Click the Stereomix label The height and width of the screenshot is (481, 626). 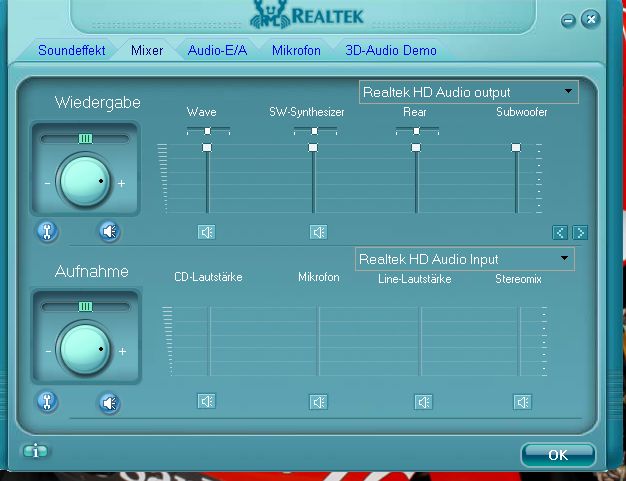point(518,279)
